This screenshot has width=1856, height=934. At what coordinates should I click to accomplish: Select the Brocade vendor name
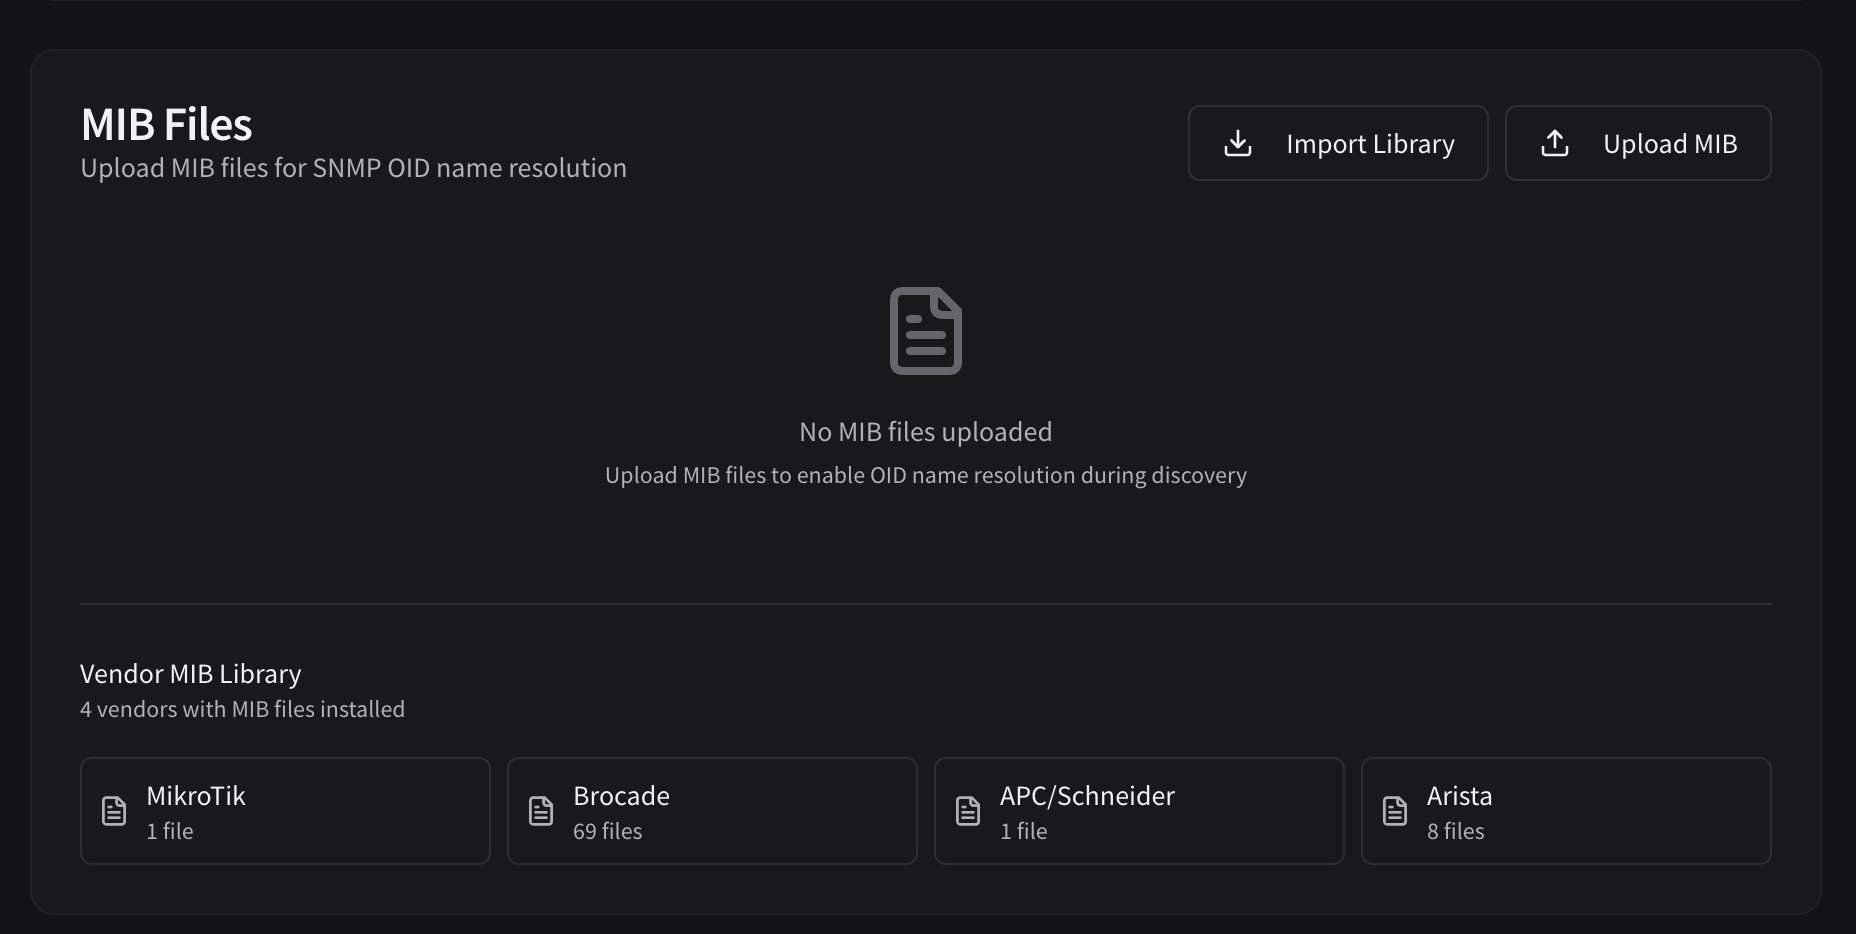point(621,796)
